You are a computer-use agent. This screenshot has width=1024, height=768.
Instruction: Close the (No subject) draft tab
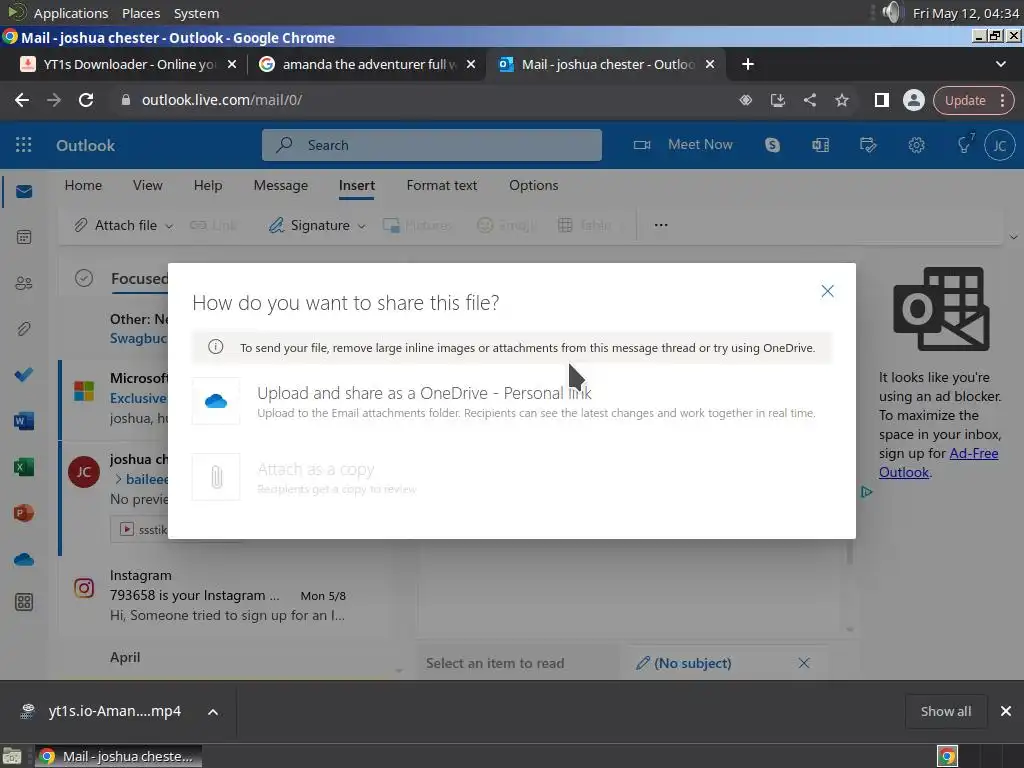tap(804, 663)
